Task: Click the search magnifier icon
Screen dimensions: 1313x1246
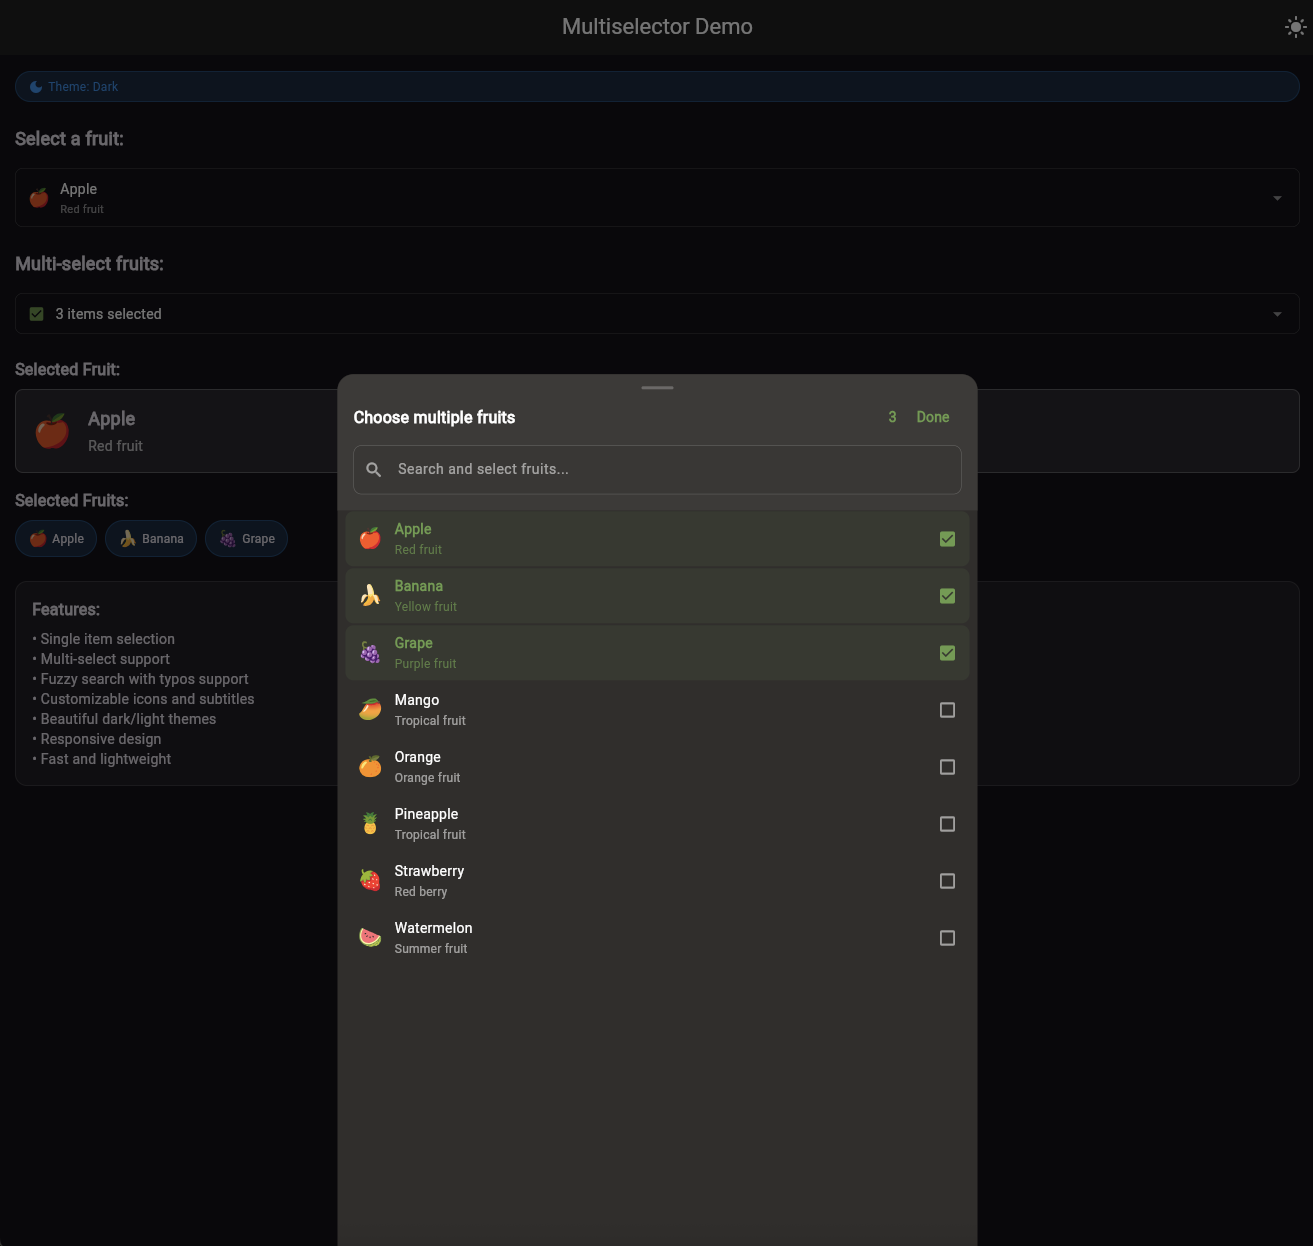Action: click(x=374, y=470)
